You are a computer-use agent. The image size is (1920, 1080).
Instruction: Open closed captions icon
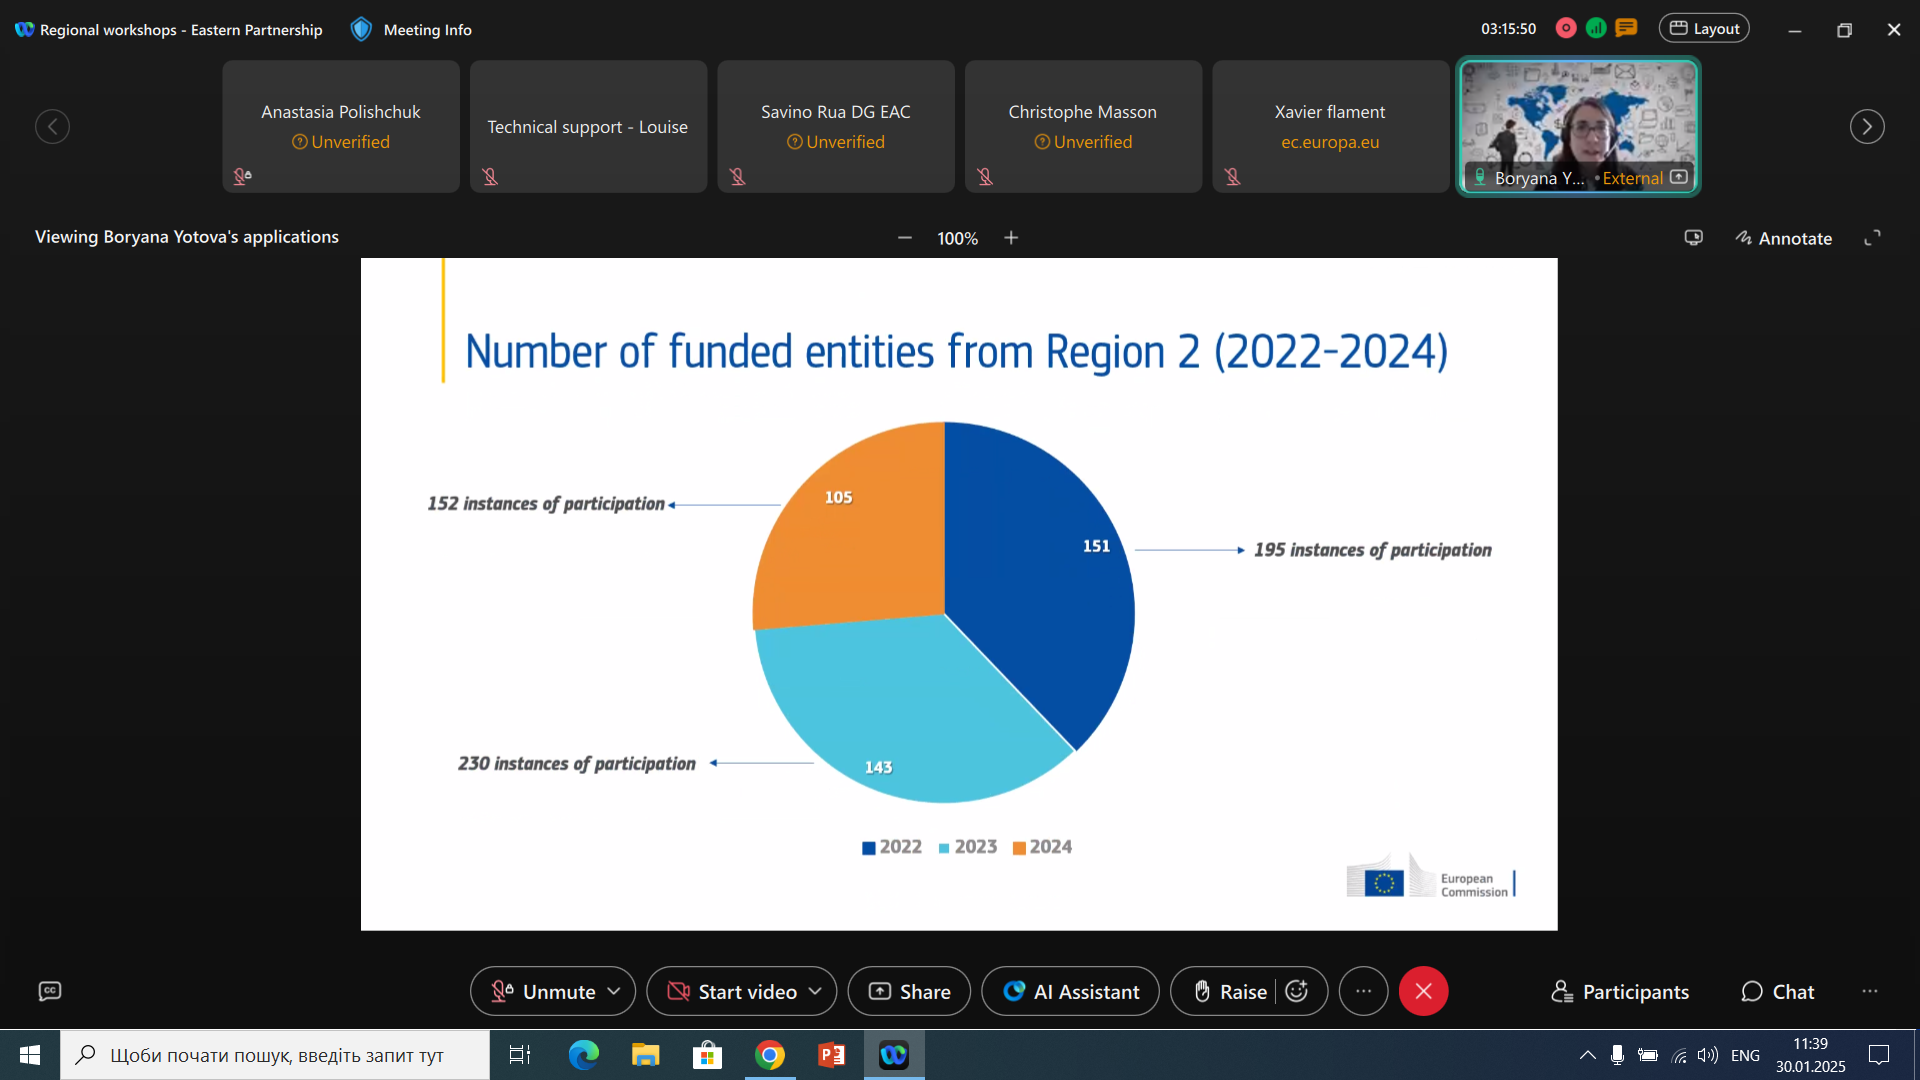(50, 991)
